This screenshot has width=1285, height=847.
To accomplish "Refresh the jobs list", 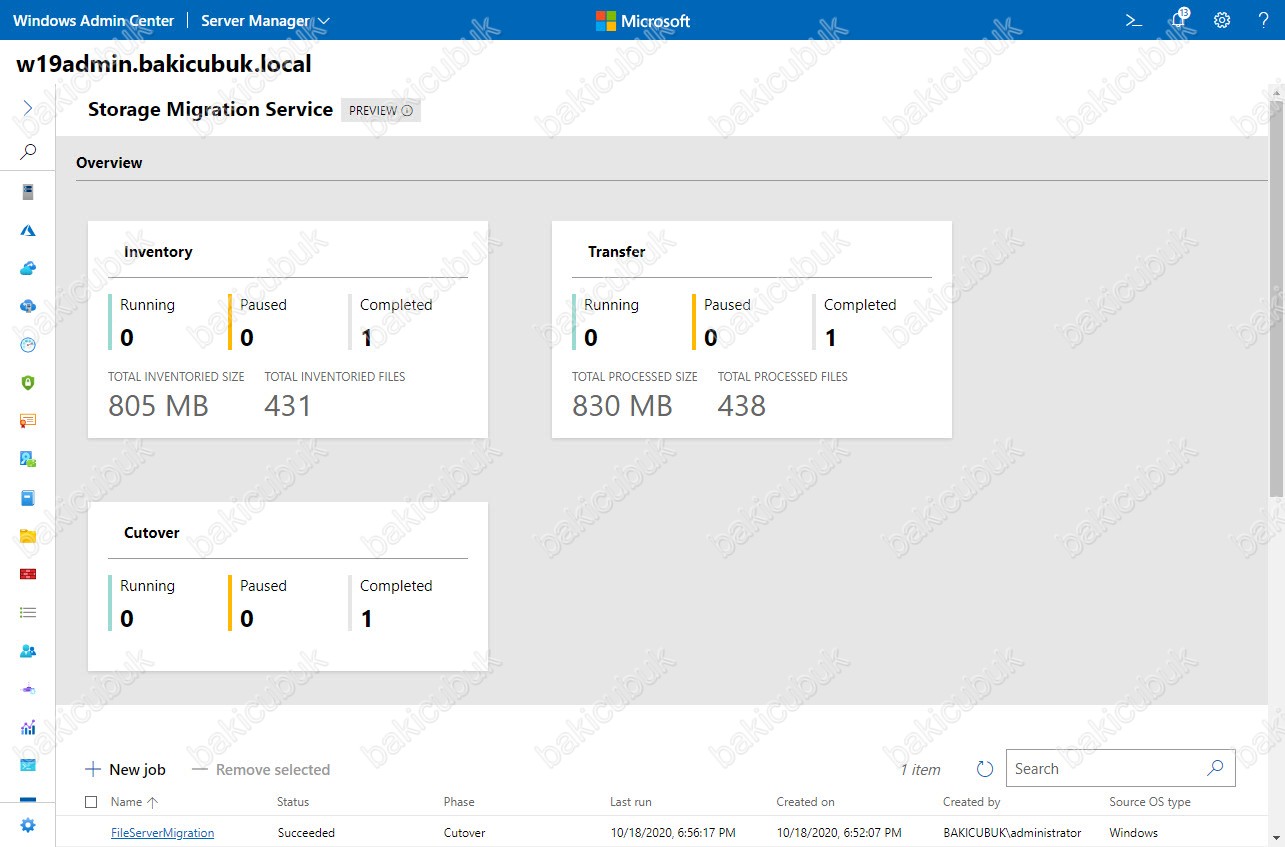I will pyautogui.click(x=985, y=769).
